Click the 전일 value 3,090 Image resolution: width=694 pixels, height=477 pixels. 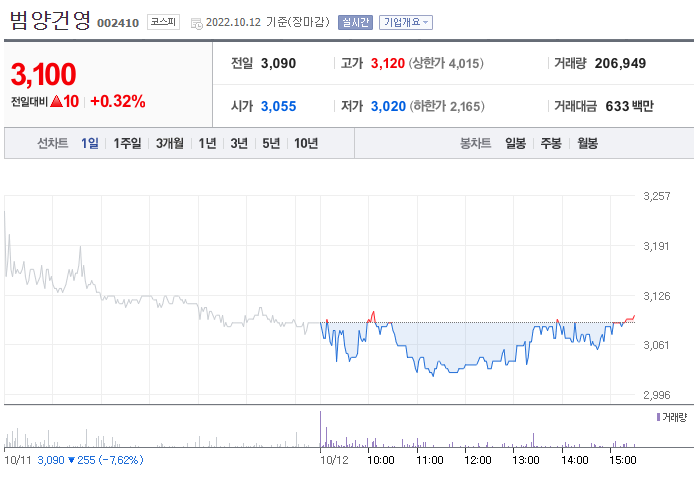[278, 63]
